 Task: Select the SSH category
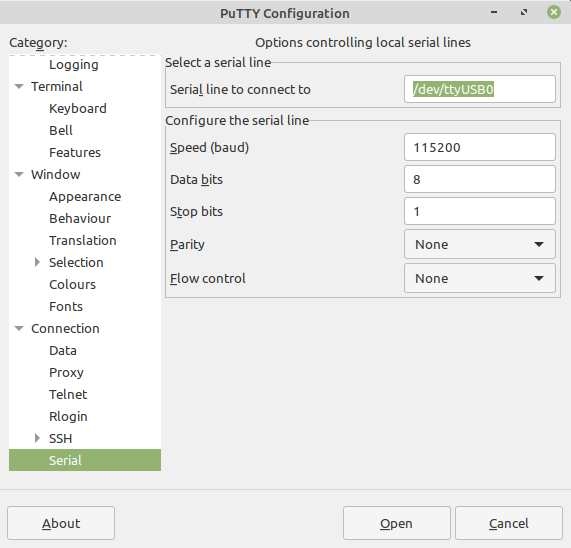click(60, 438)
